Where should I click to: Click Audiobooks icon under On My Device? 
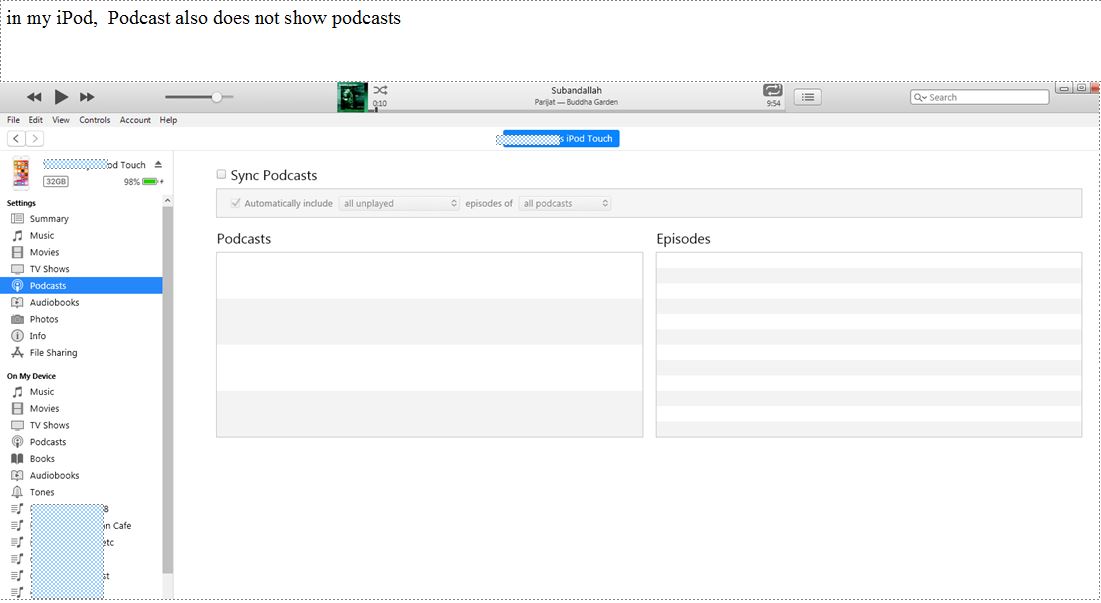18,476
